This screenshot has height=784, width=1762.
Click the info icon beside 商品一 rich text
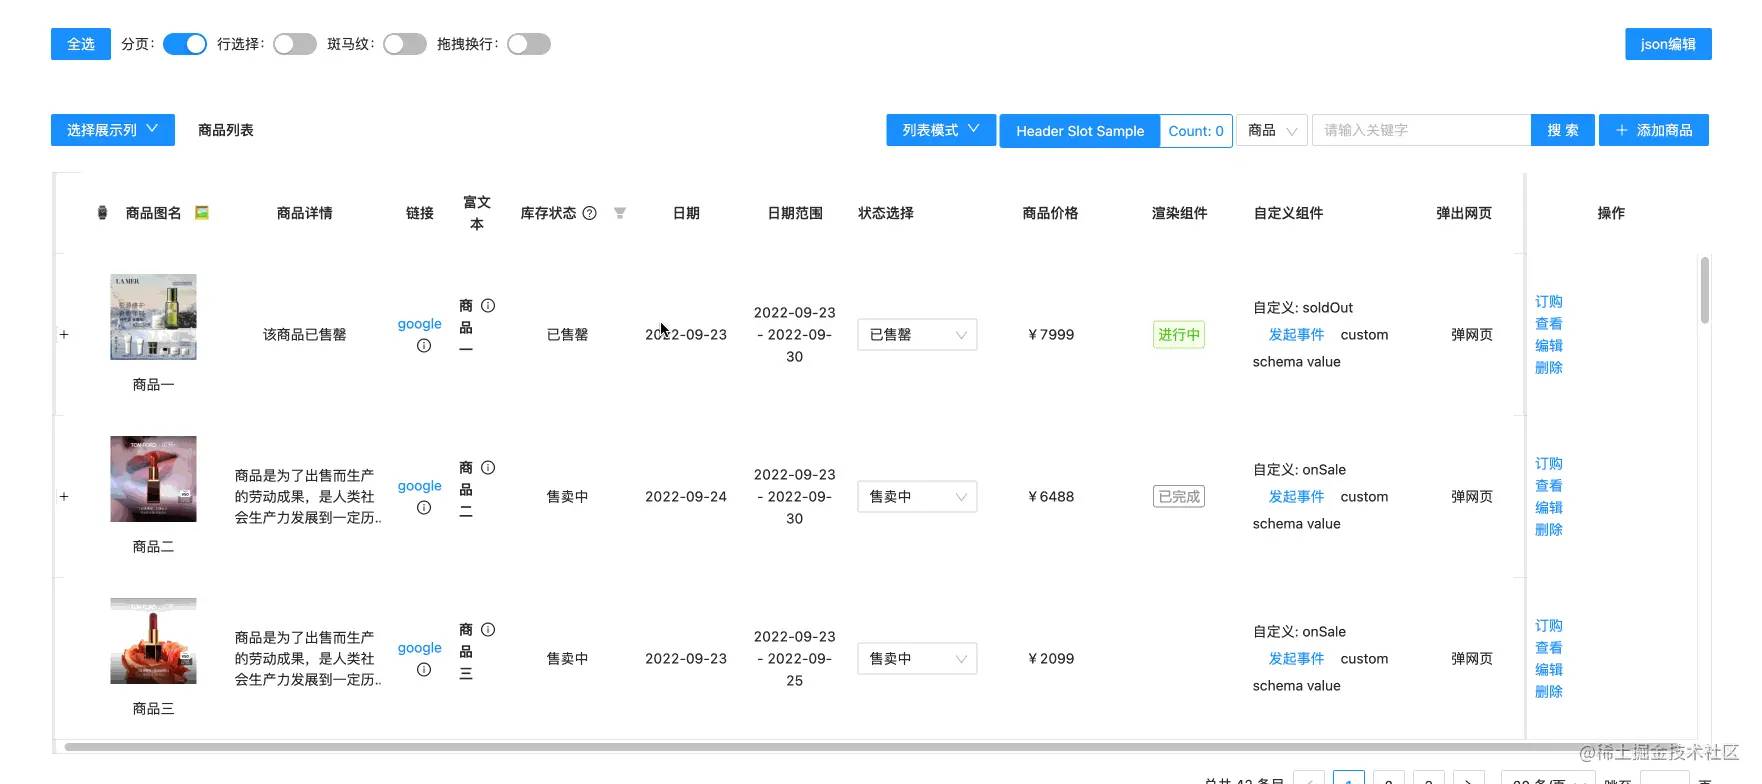pyautogui.click(x=488, y=306)
